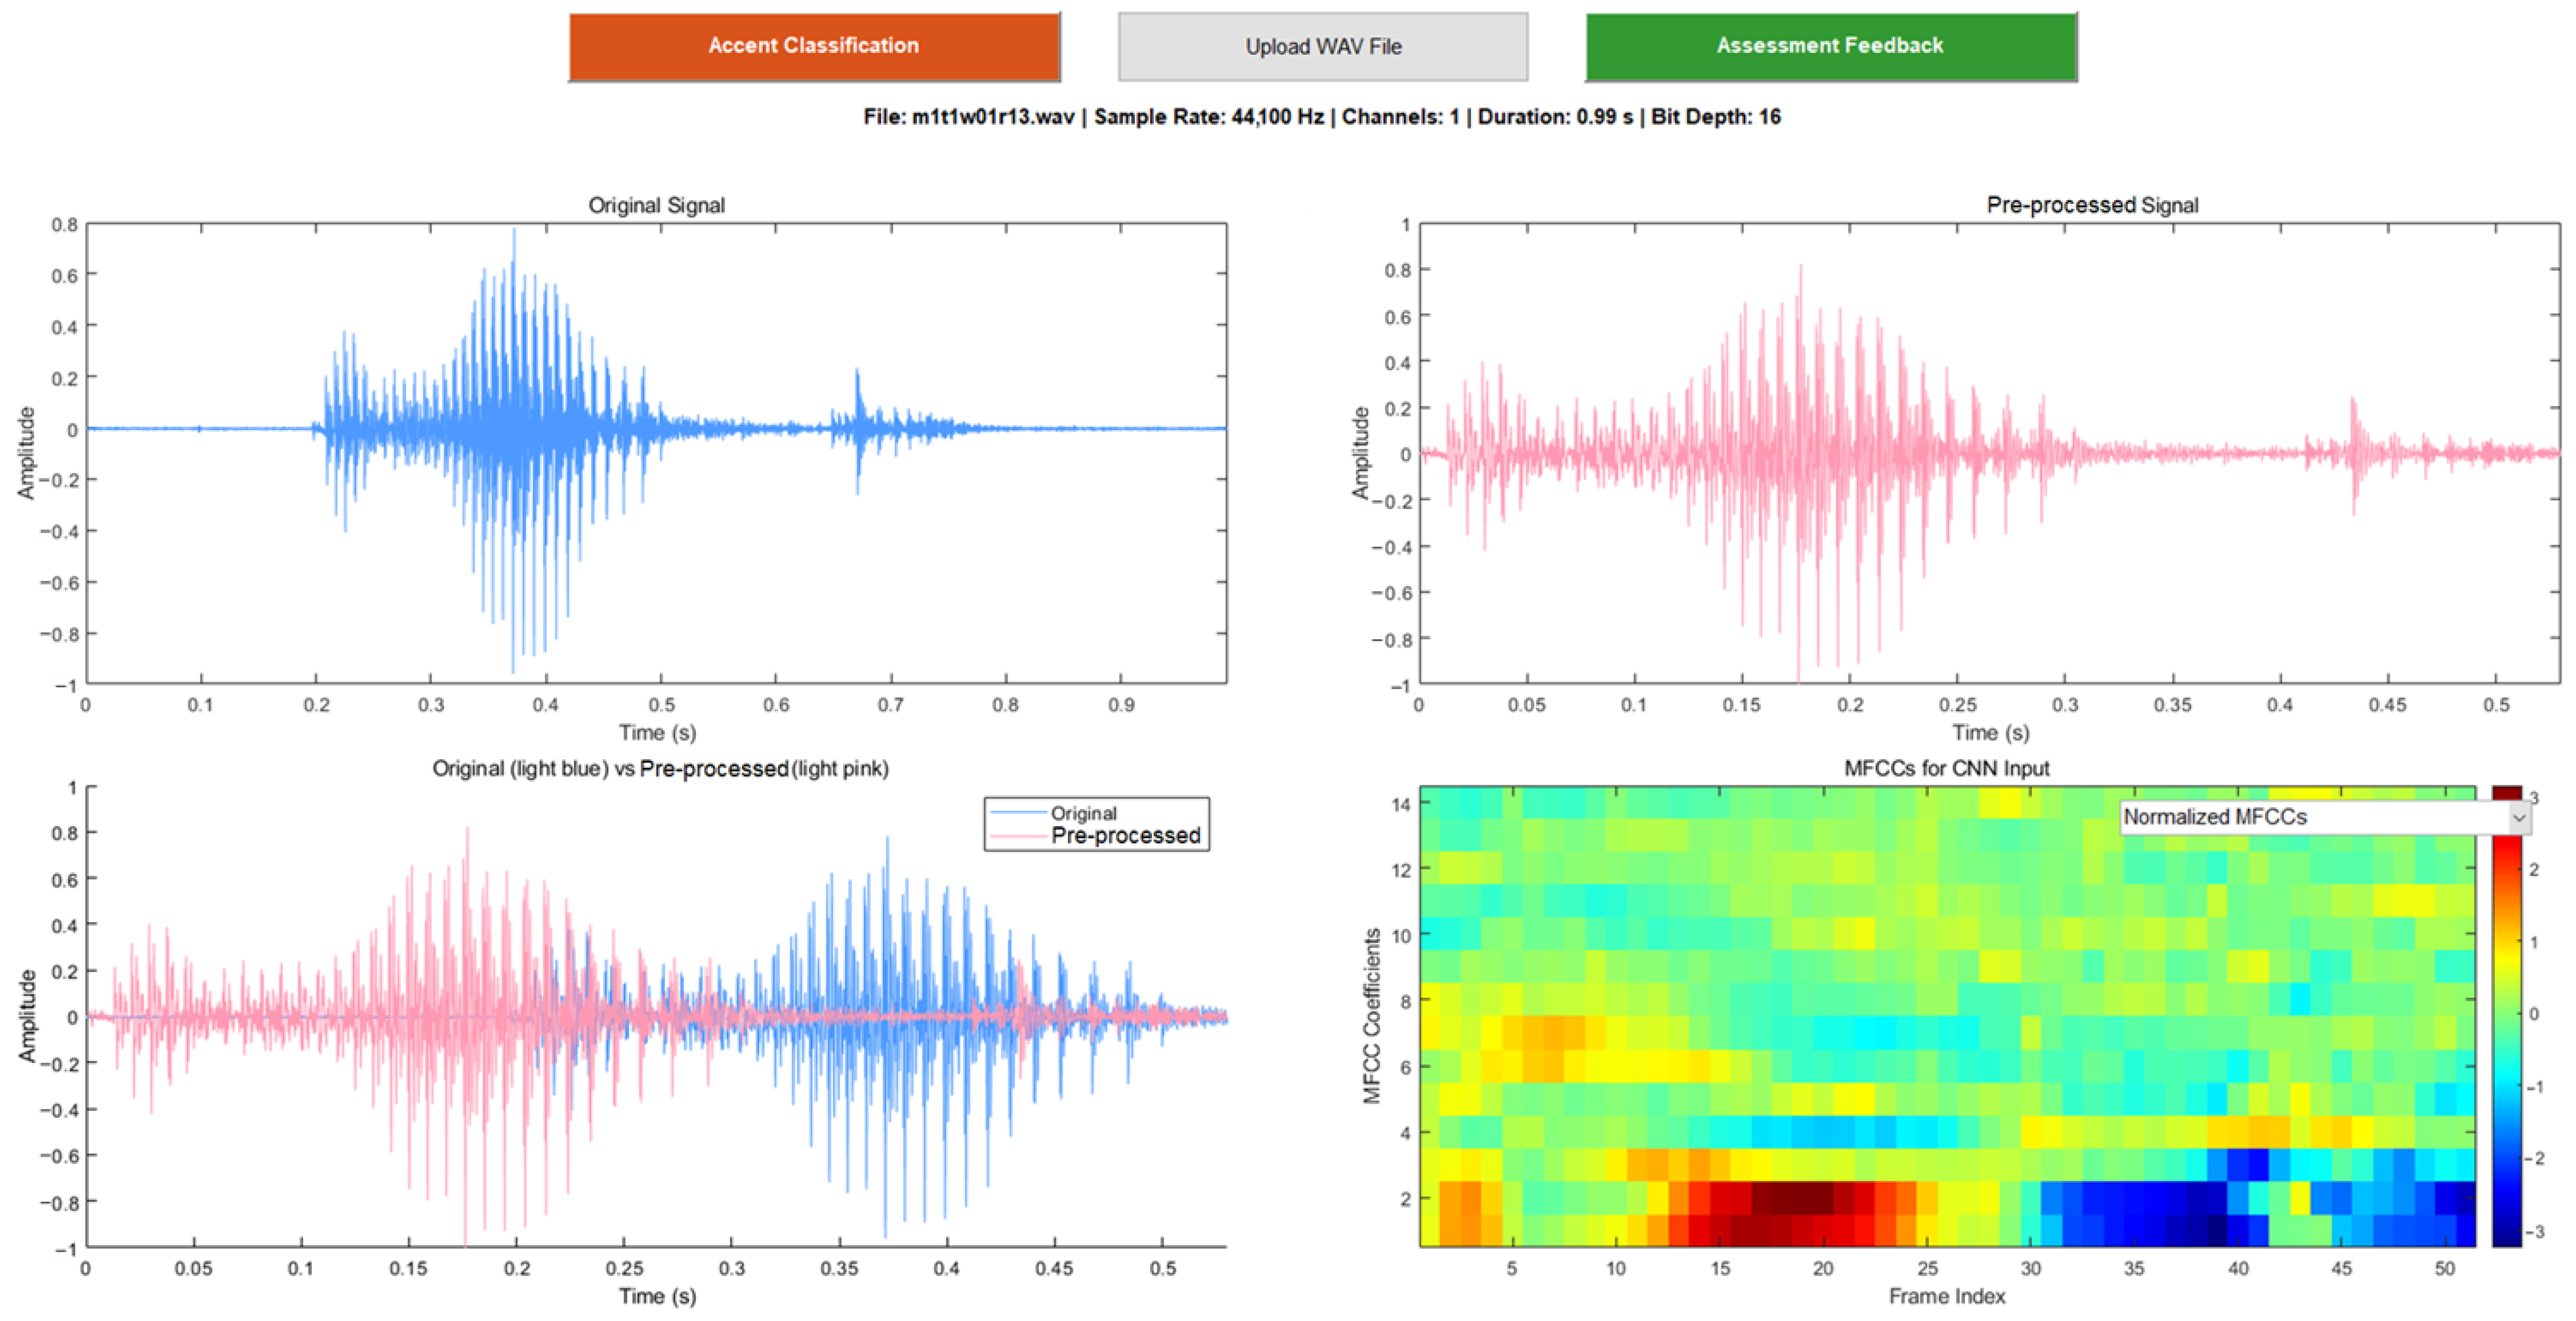Screen dimensions: 2576x1321
Task: Open the Upload WAV File button
Action: [x=1323, y=46]
